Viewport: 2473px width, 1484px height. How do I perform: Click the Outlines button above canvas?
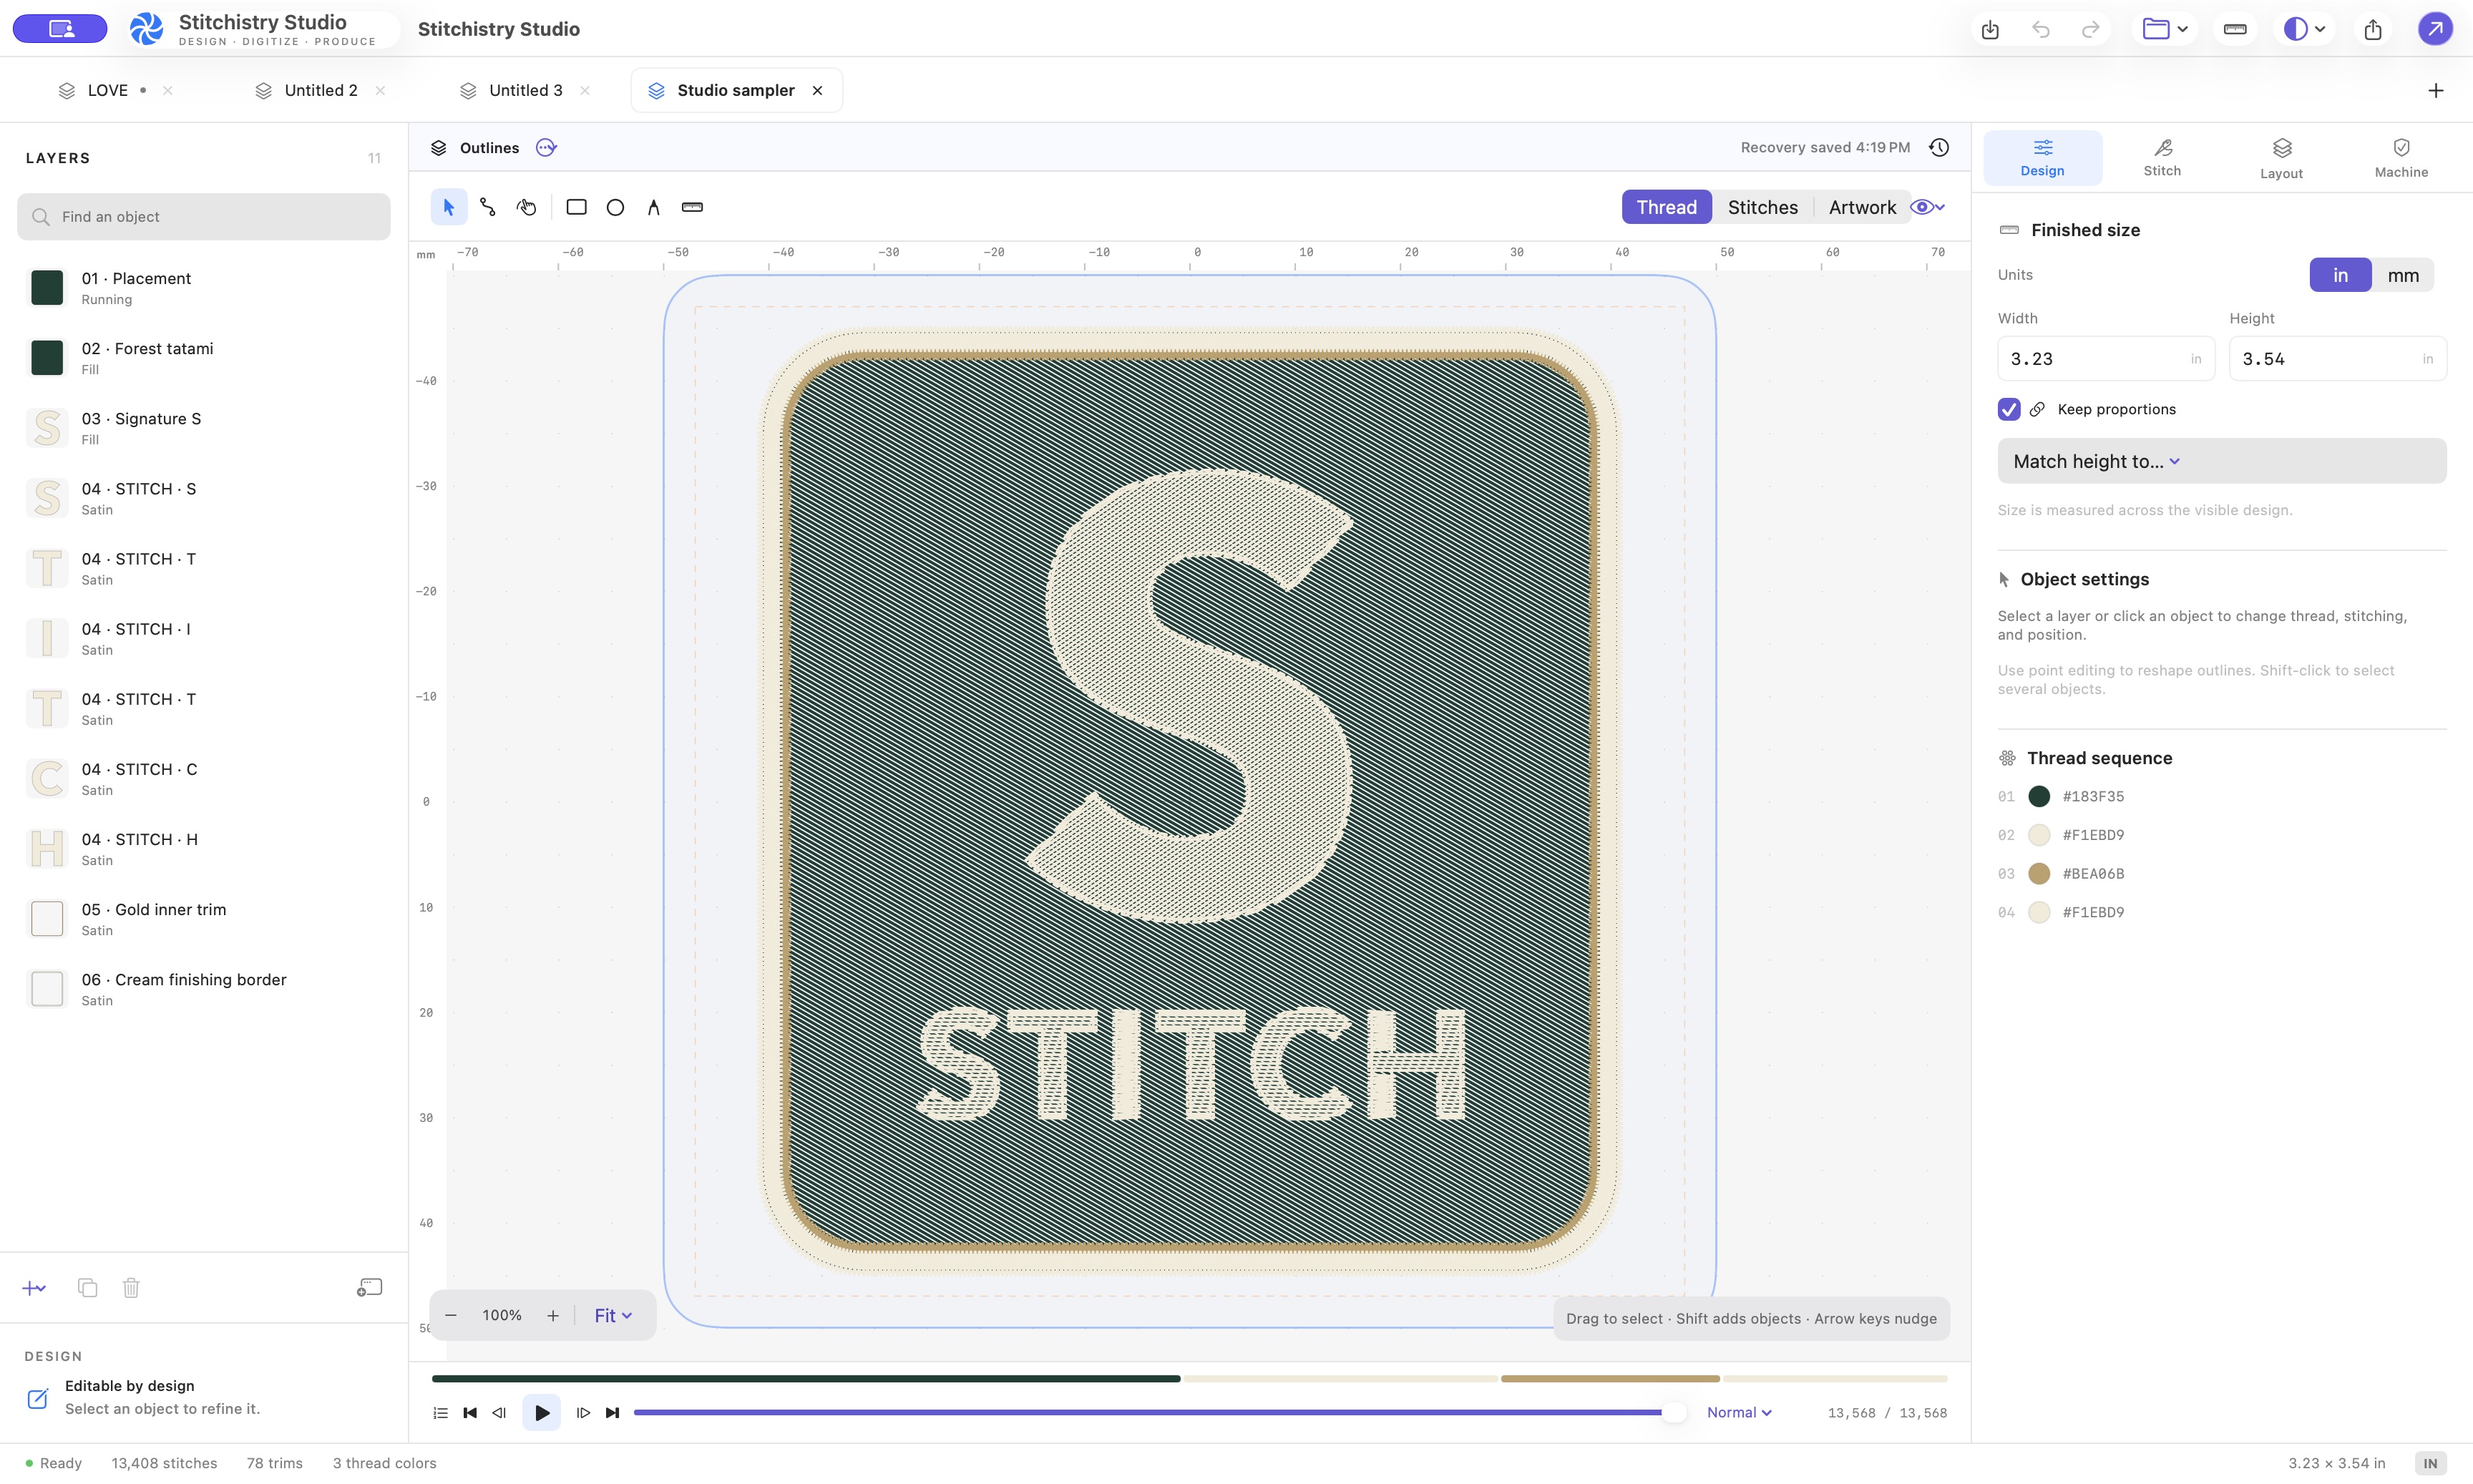[x=476, y=148]
